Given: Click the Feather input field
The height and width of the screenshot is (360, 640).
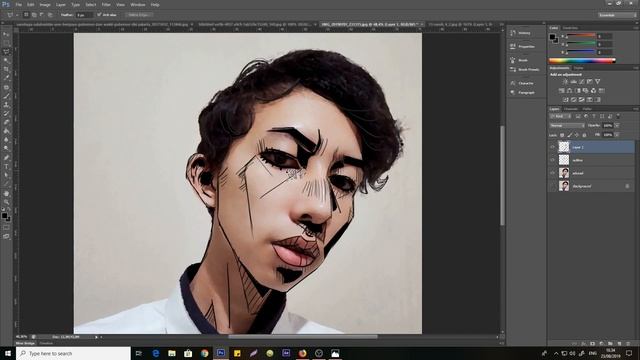Looking at the screenshot, I should [x=84, y=15].
